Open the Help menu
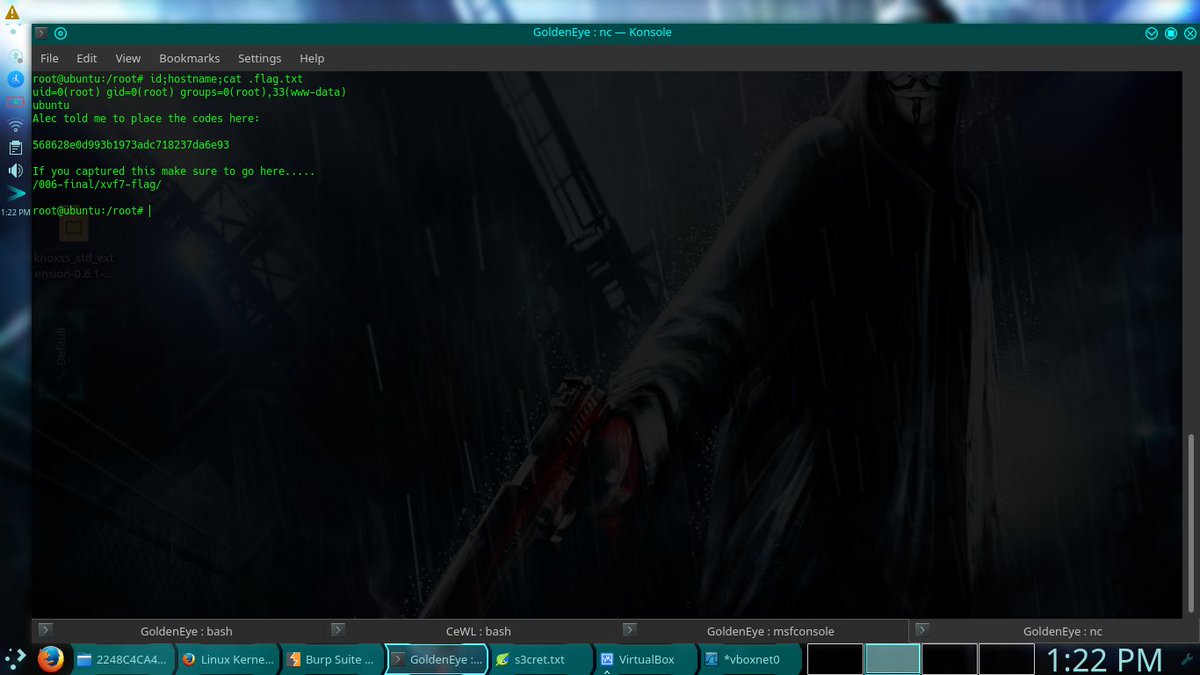 (312, 59)
